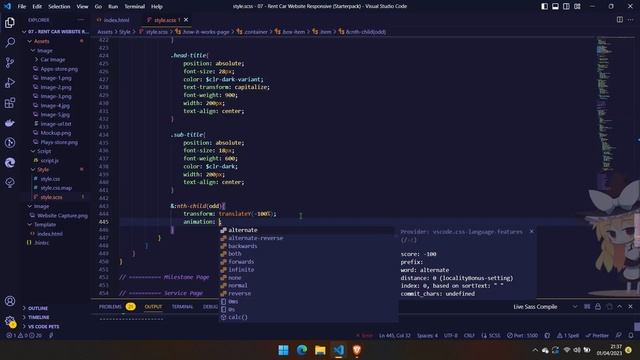Open the Manage gear icon
640x360 pixels.
10,321
